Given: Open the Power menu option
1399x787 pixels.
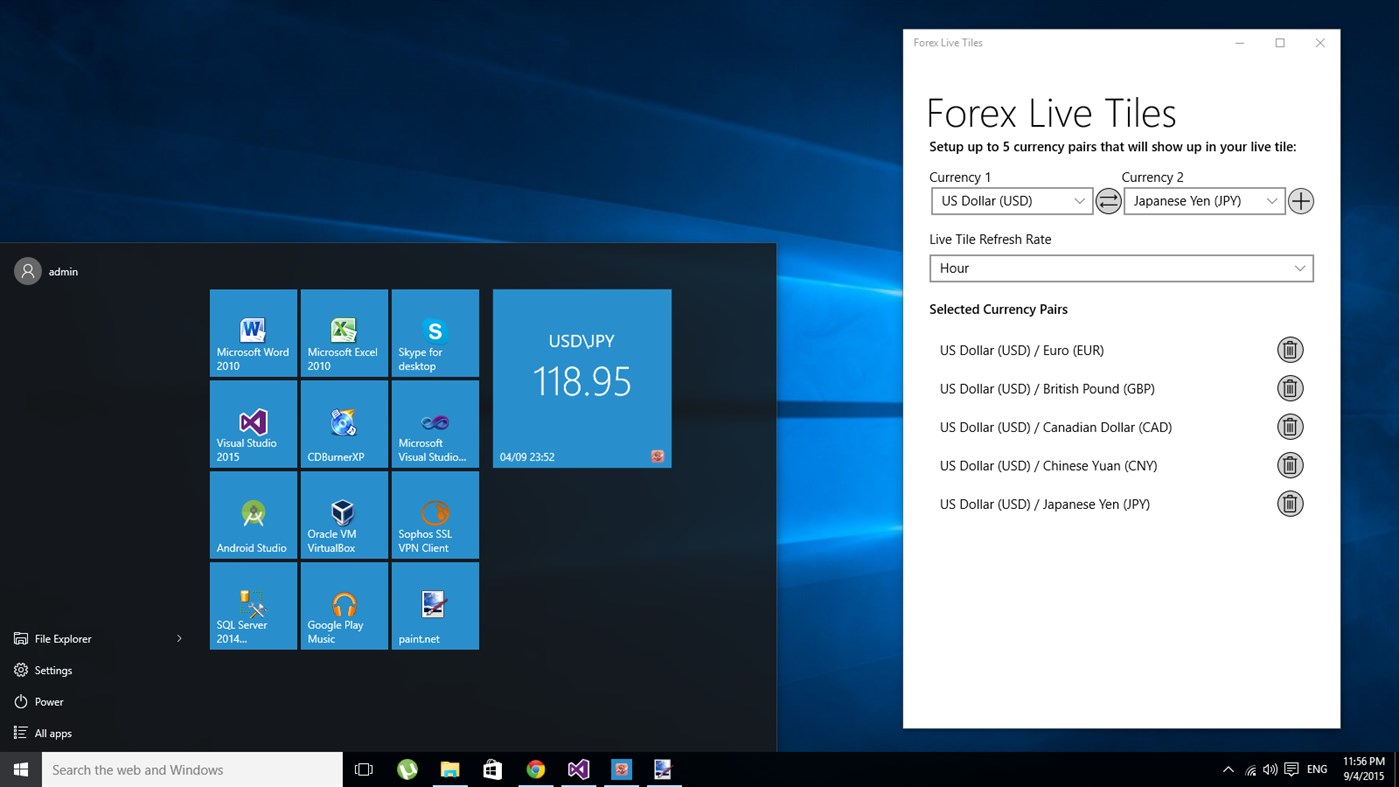Looking at the screenshot, I should click(x=47, y=701).
